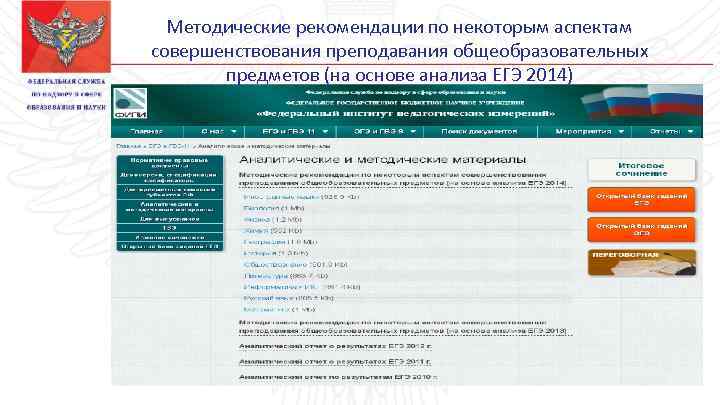Click the Аналитические и методические материалы page heading
The width and height of the screenshot is (720, 405).
click(x=382, y=159)
